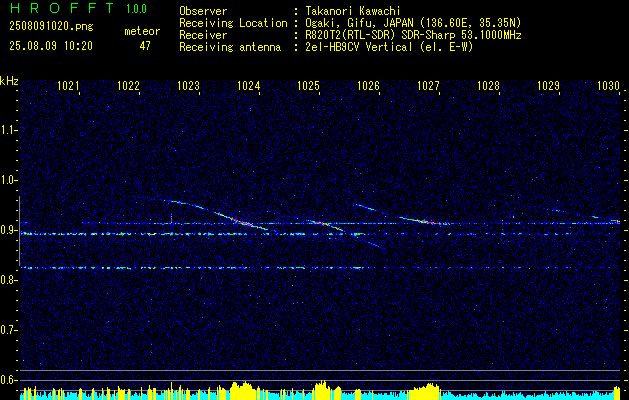Screen dimensions: 629x400
Task: Click the 1028 time axis marker
Action: (x=489, y=85)
